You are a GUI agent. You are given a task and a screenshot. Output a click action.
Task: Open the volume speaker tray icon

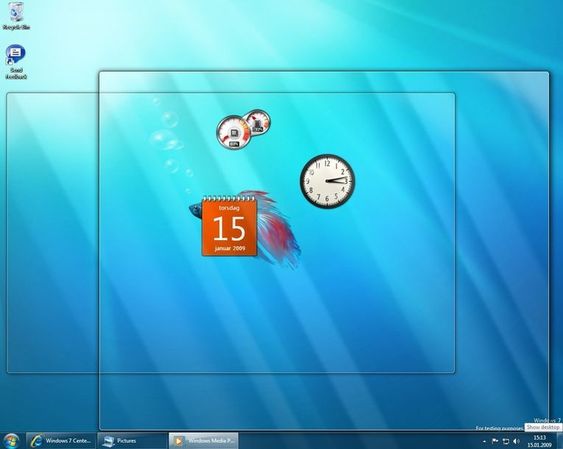tap(516, 441)
